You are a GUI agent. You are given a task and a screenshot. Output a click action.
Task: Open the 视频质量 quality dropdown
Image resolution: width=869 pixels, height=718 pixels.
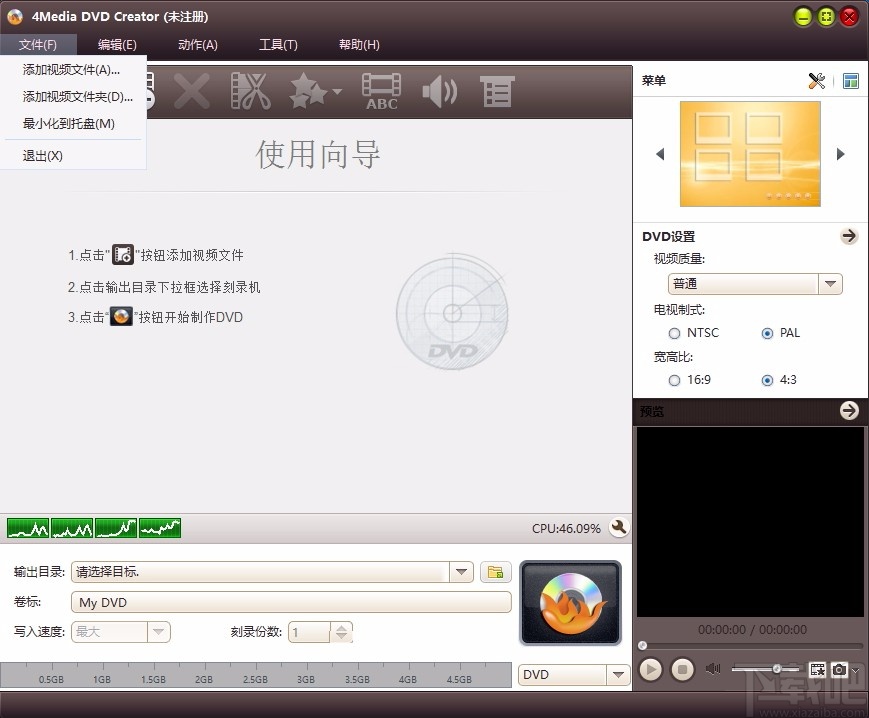click(830, 283)
